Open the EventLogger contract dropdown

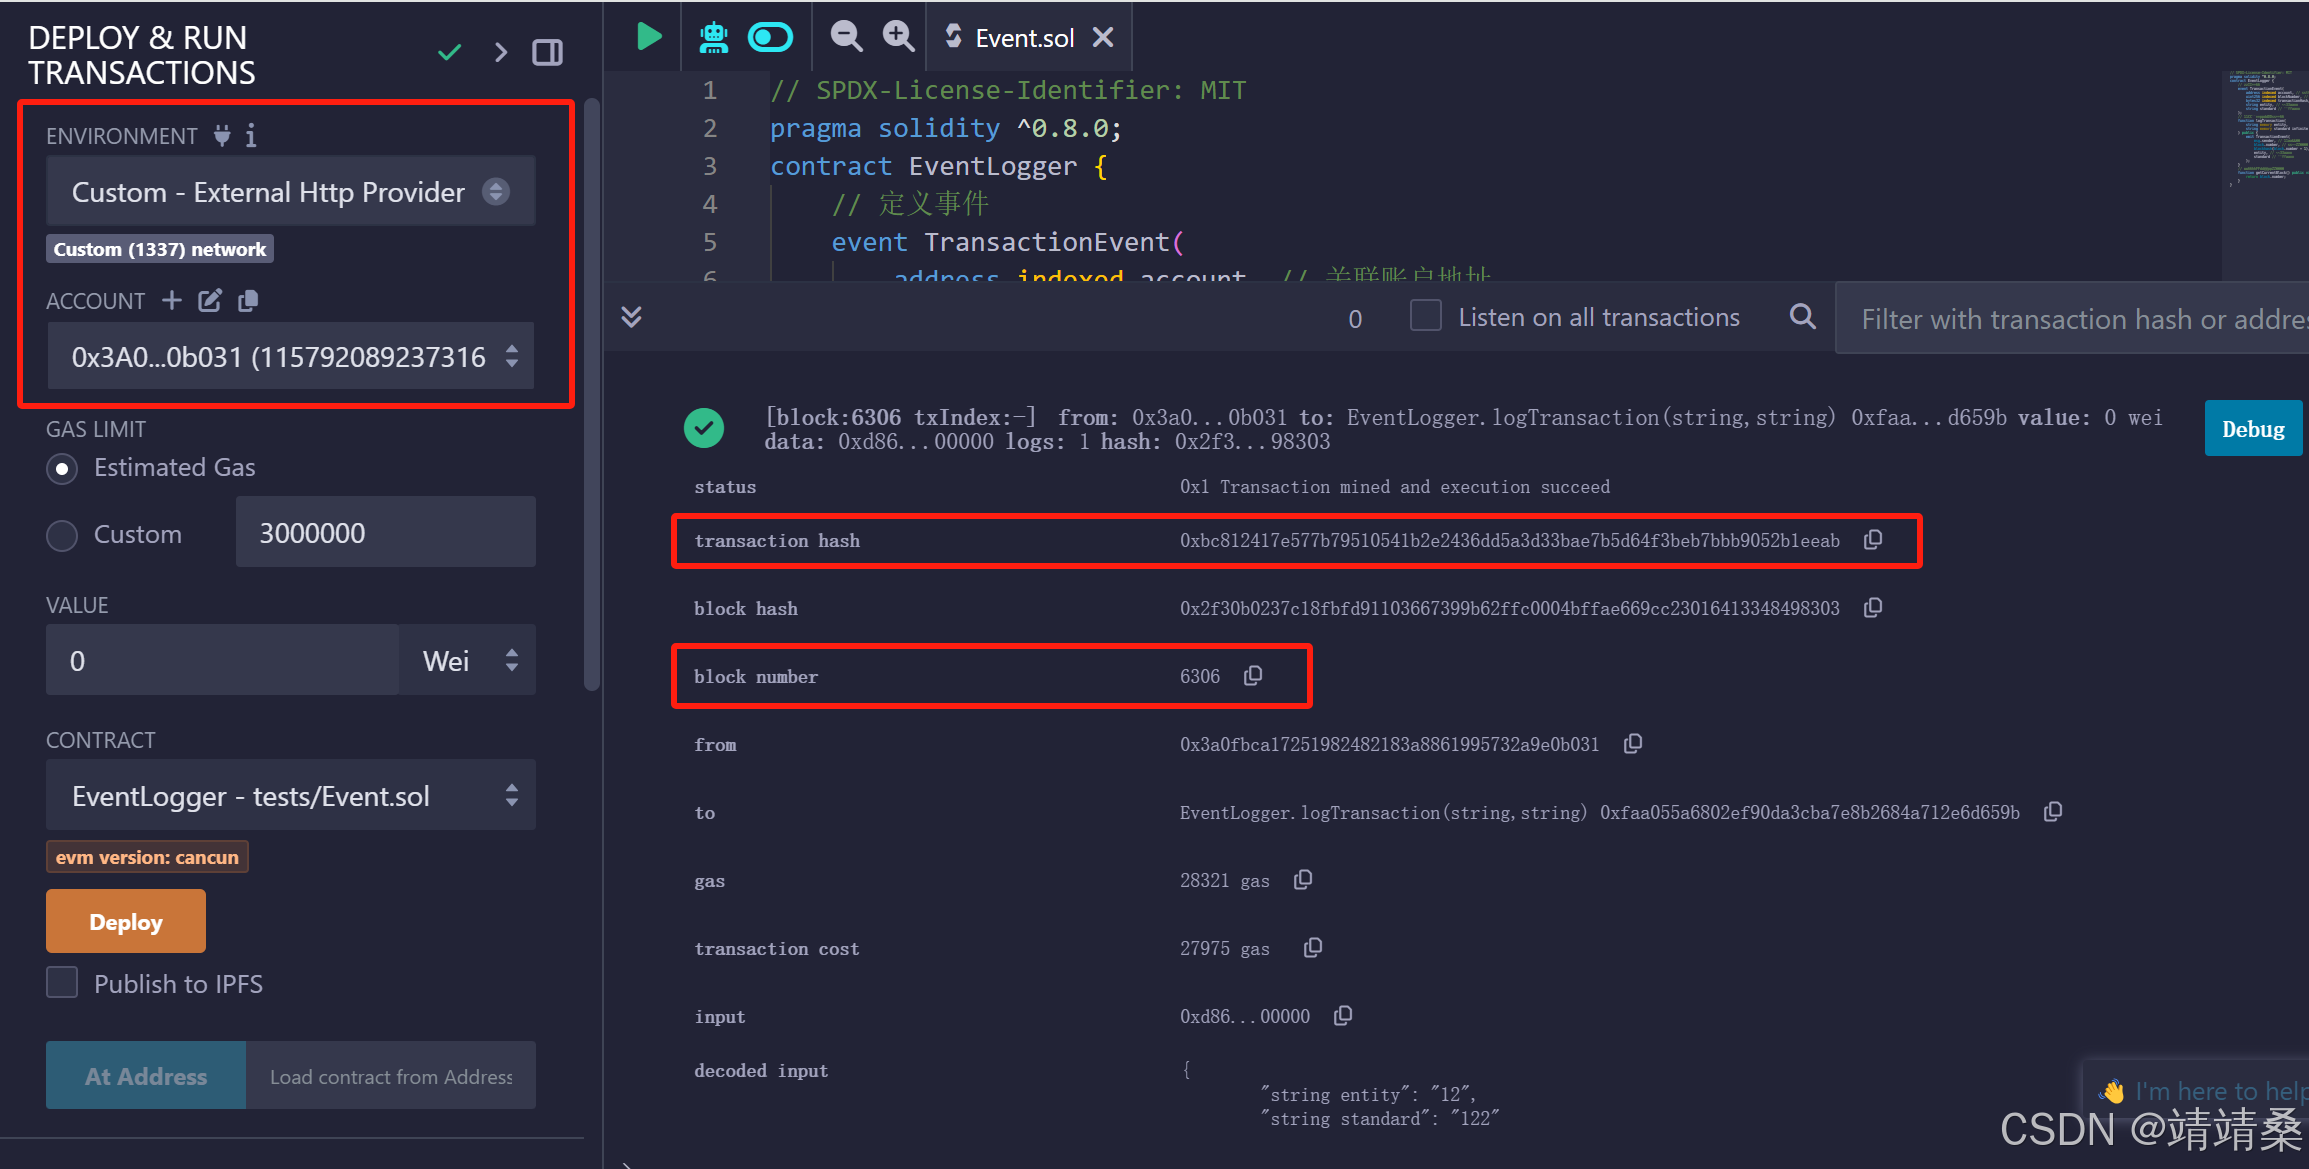tap(290, 796)
